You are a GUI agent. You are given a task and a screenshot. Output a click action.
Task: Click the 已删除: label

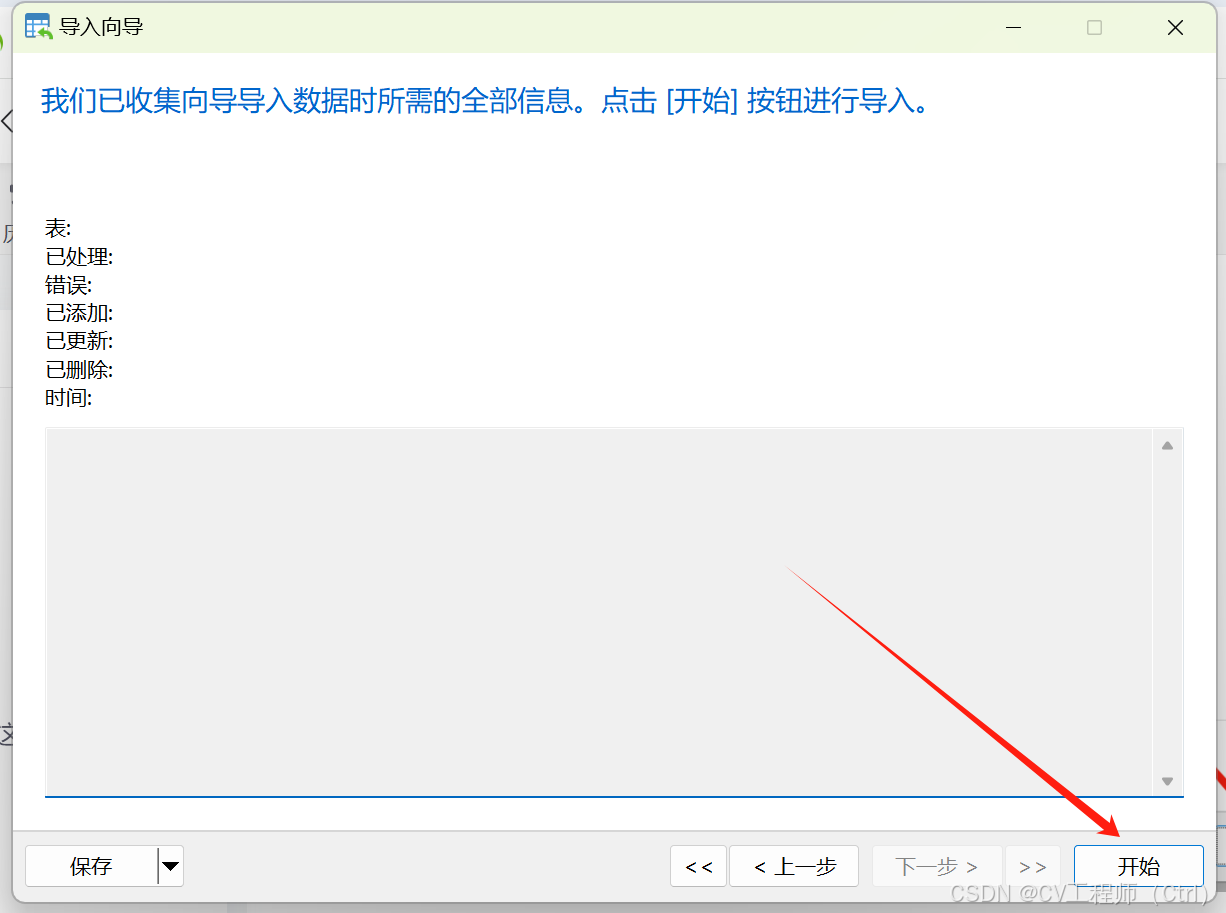point(79,370)
